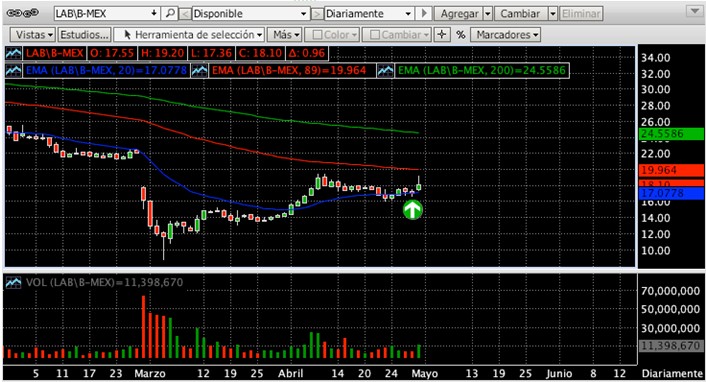Click chart icon beside EMA 200 legend

pyautogui.click(x=385, y=70)
